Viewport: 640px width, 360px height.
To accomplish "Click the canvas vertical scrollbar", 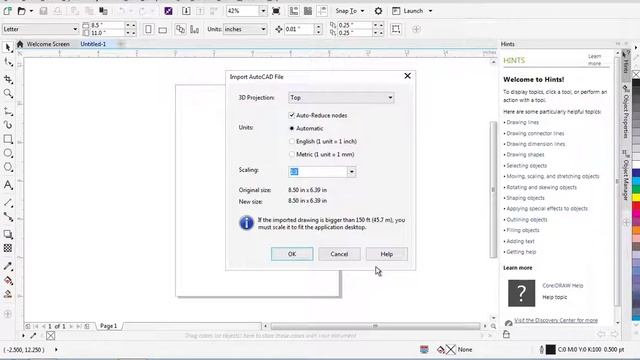I will tap(493, 189).
